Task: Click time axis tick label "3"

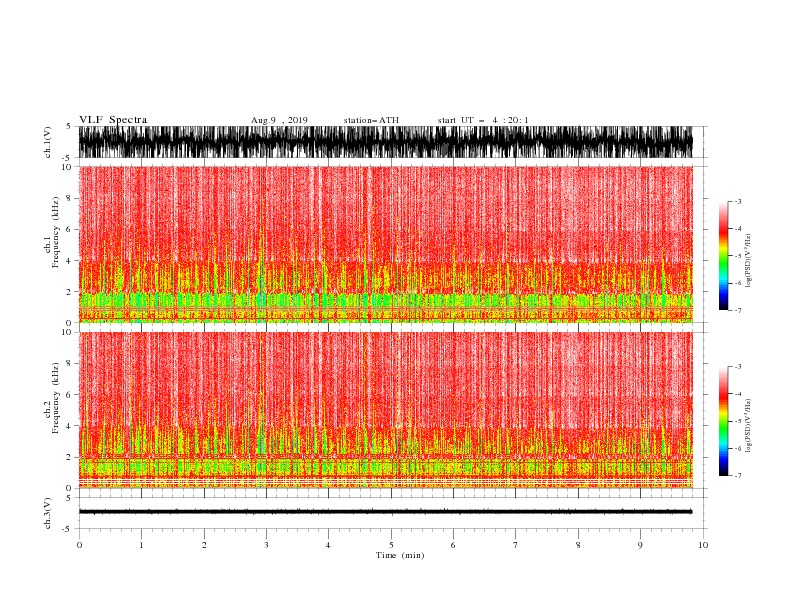Action: coord(266,545)
